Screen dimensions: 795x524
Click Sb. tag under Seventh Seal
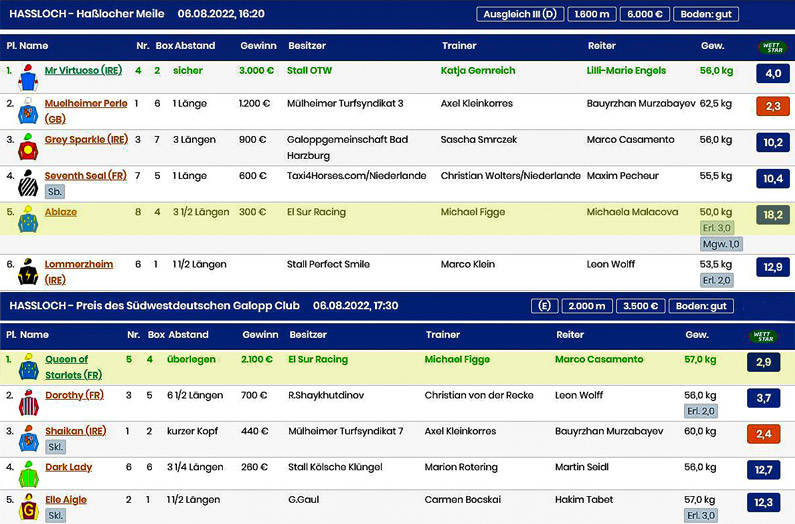[x=55, y=192]
